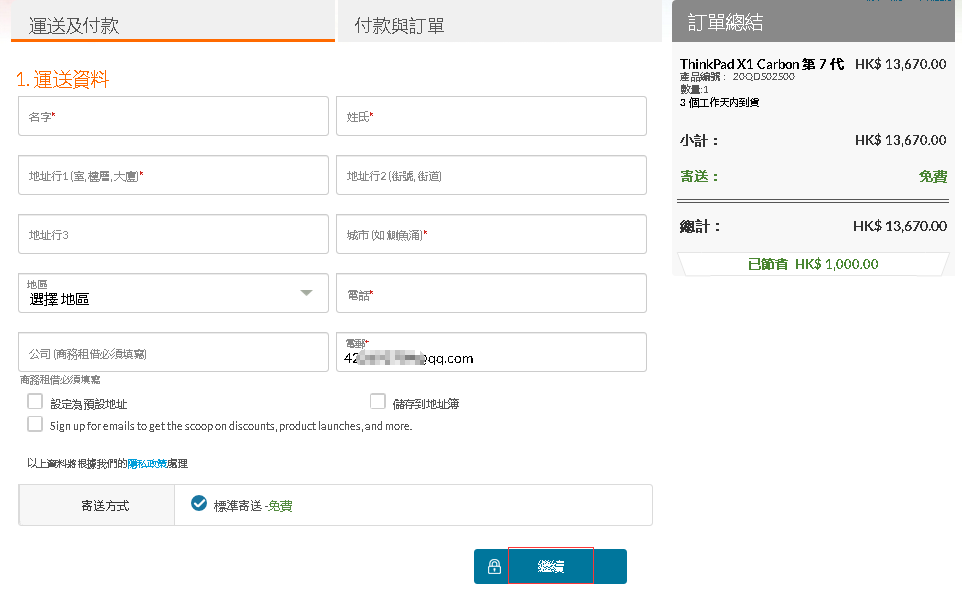
Task: Open the 付款與訂單 tab
Action: click(499, 24)
